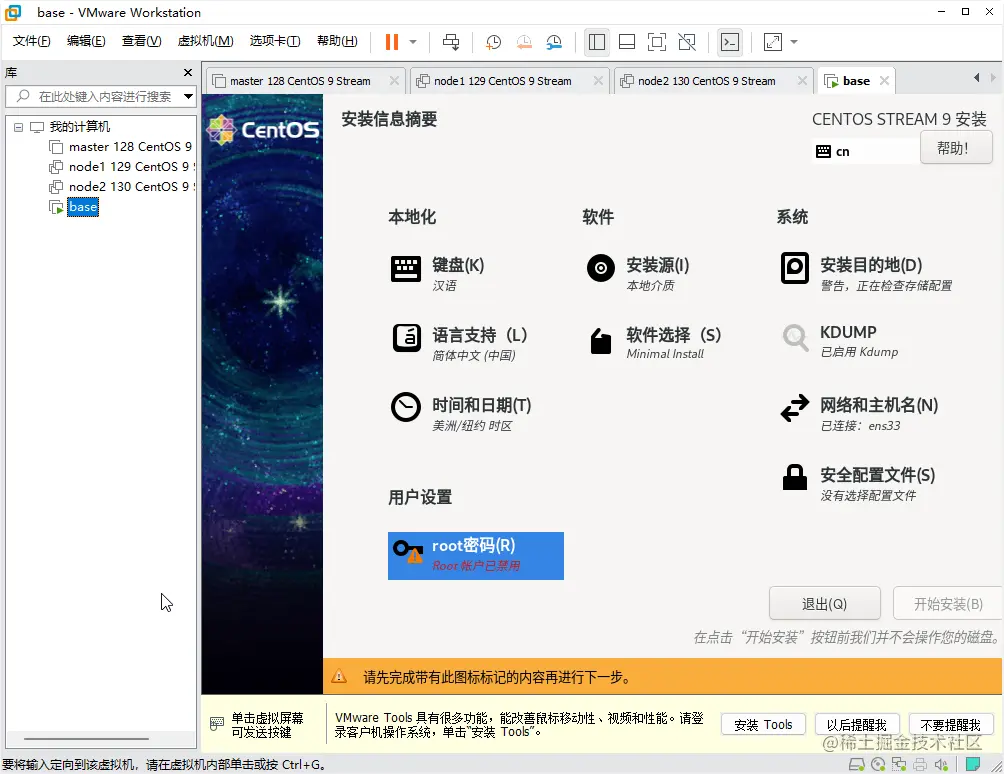
Task: Click the hard disk status bar icon
Action: [856, 764]
